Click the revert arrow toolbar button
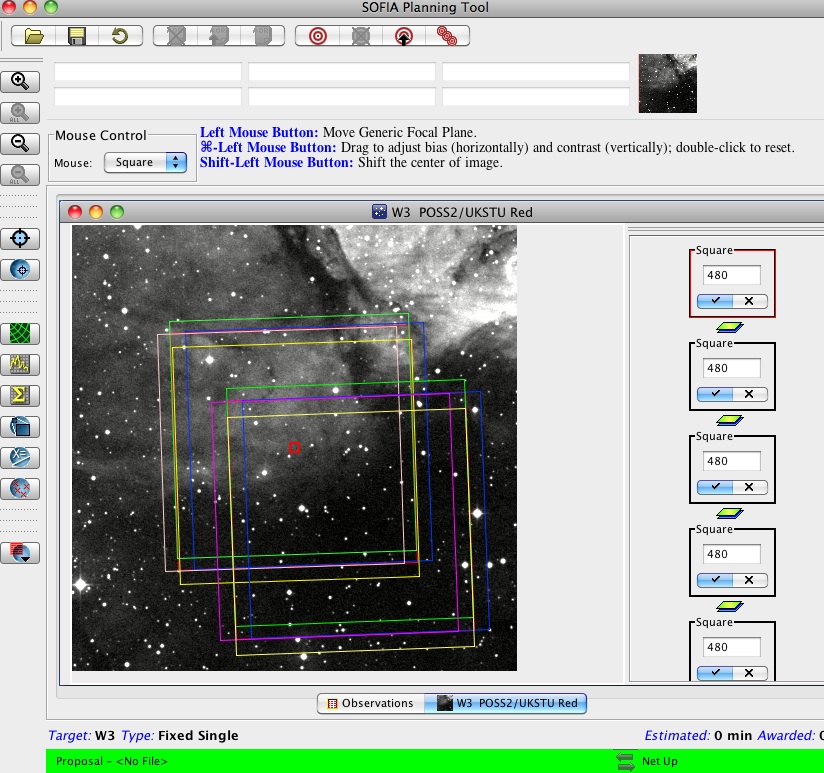 coord(120,36)
